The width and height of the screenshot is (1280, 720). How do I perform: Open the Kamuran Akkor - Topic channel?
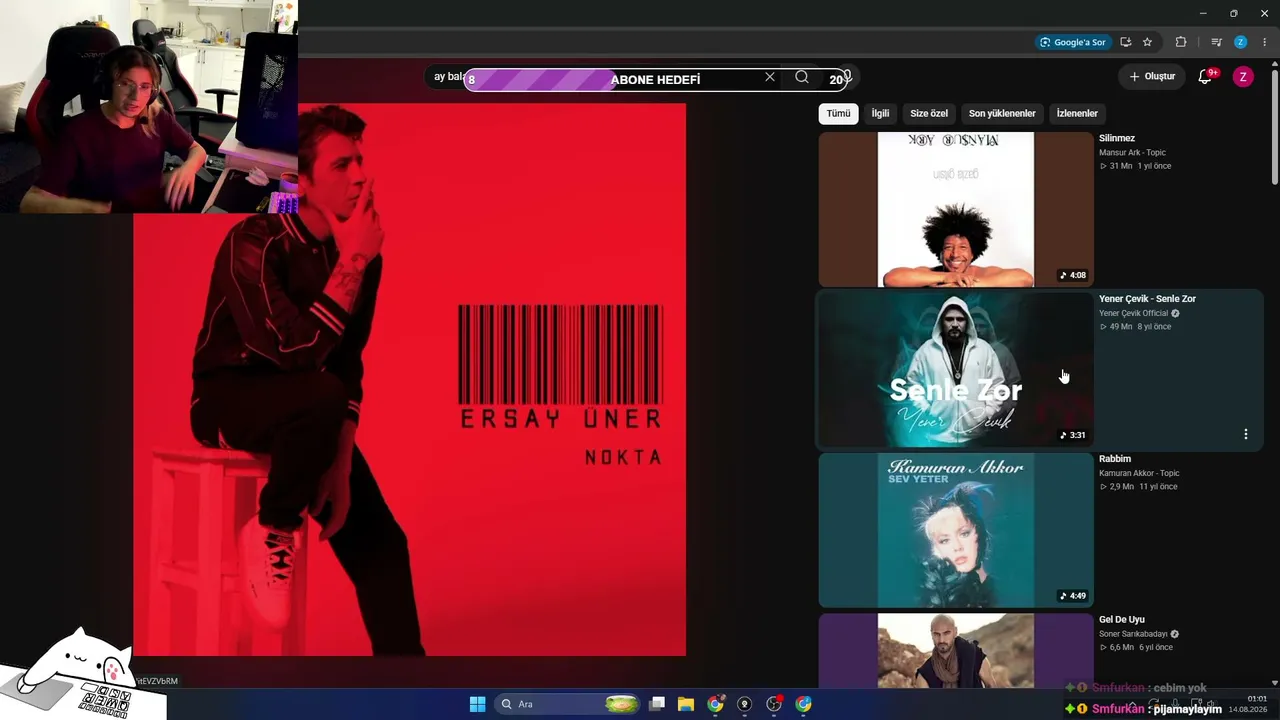tap(1139, 473)
